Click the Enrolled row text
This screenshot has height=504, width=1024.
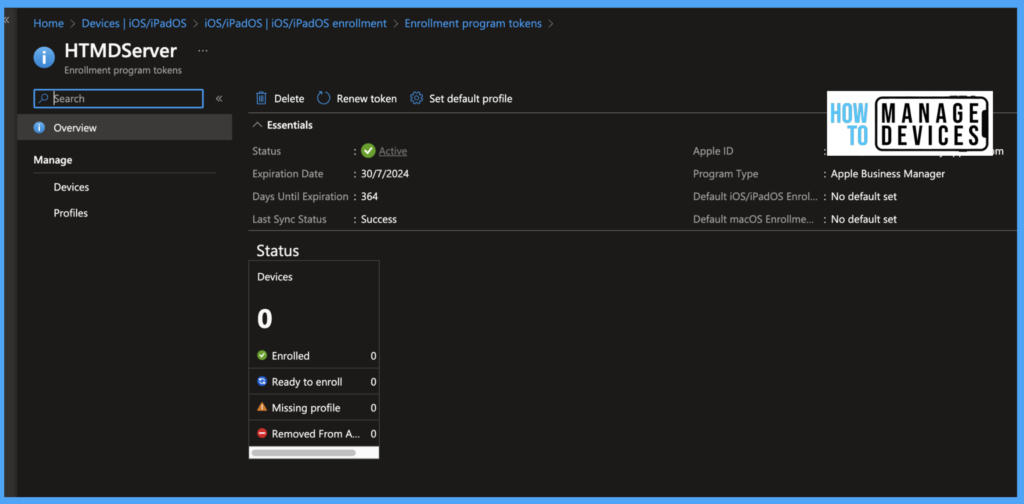click(x=291, y=356)
